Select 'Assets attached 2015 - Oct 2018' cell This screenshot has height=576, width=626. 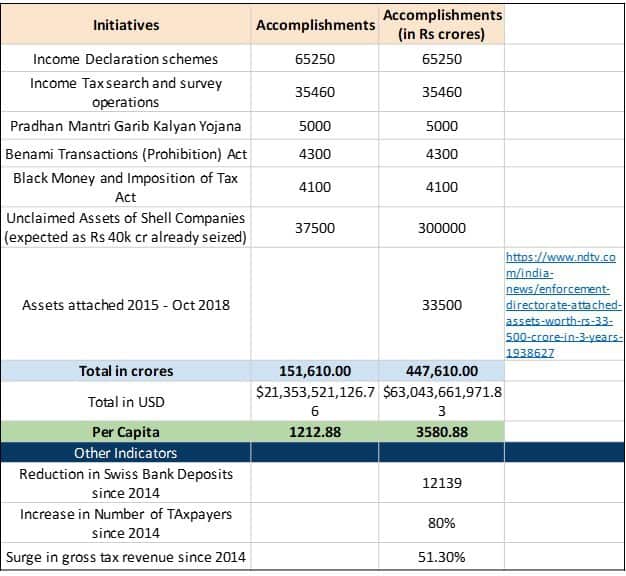click(x=126, y=304)
